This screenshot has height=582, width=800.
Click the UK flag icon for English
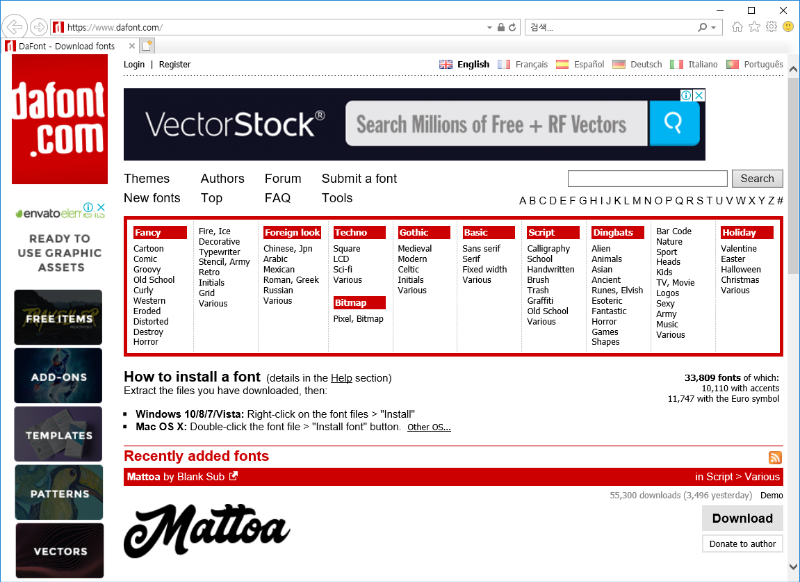point(445,64)
